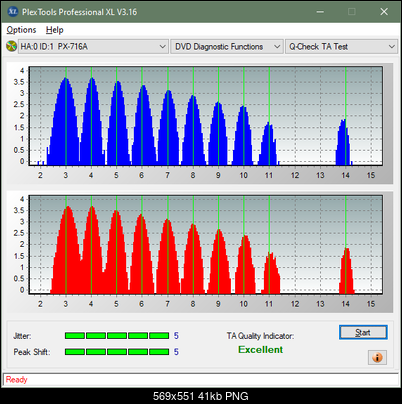Click the disc drive icon beside HA:0 ID:1

pos(11,46)
